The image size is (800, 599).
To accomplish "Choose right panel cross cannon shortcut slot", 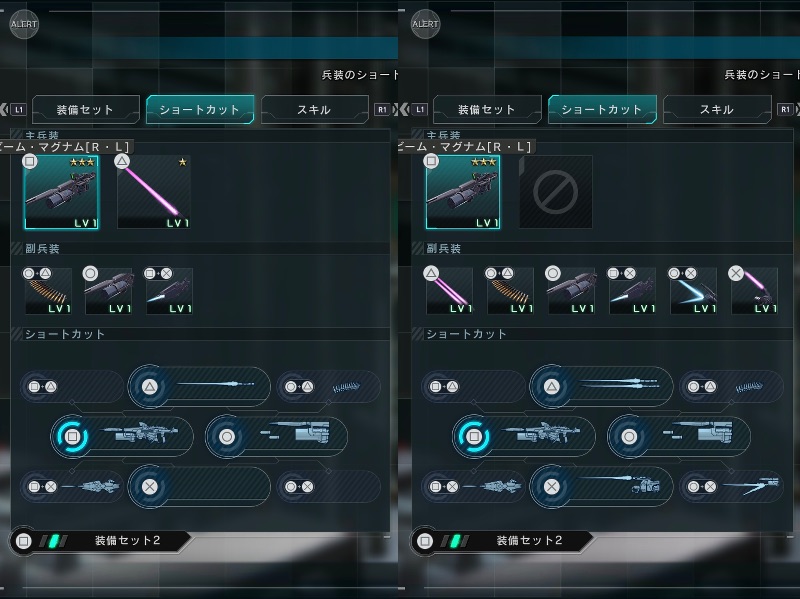I will [x=601, y=486].
